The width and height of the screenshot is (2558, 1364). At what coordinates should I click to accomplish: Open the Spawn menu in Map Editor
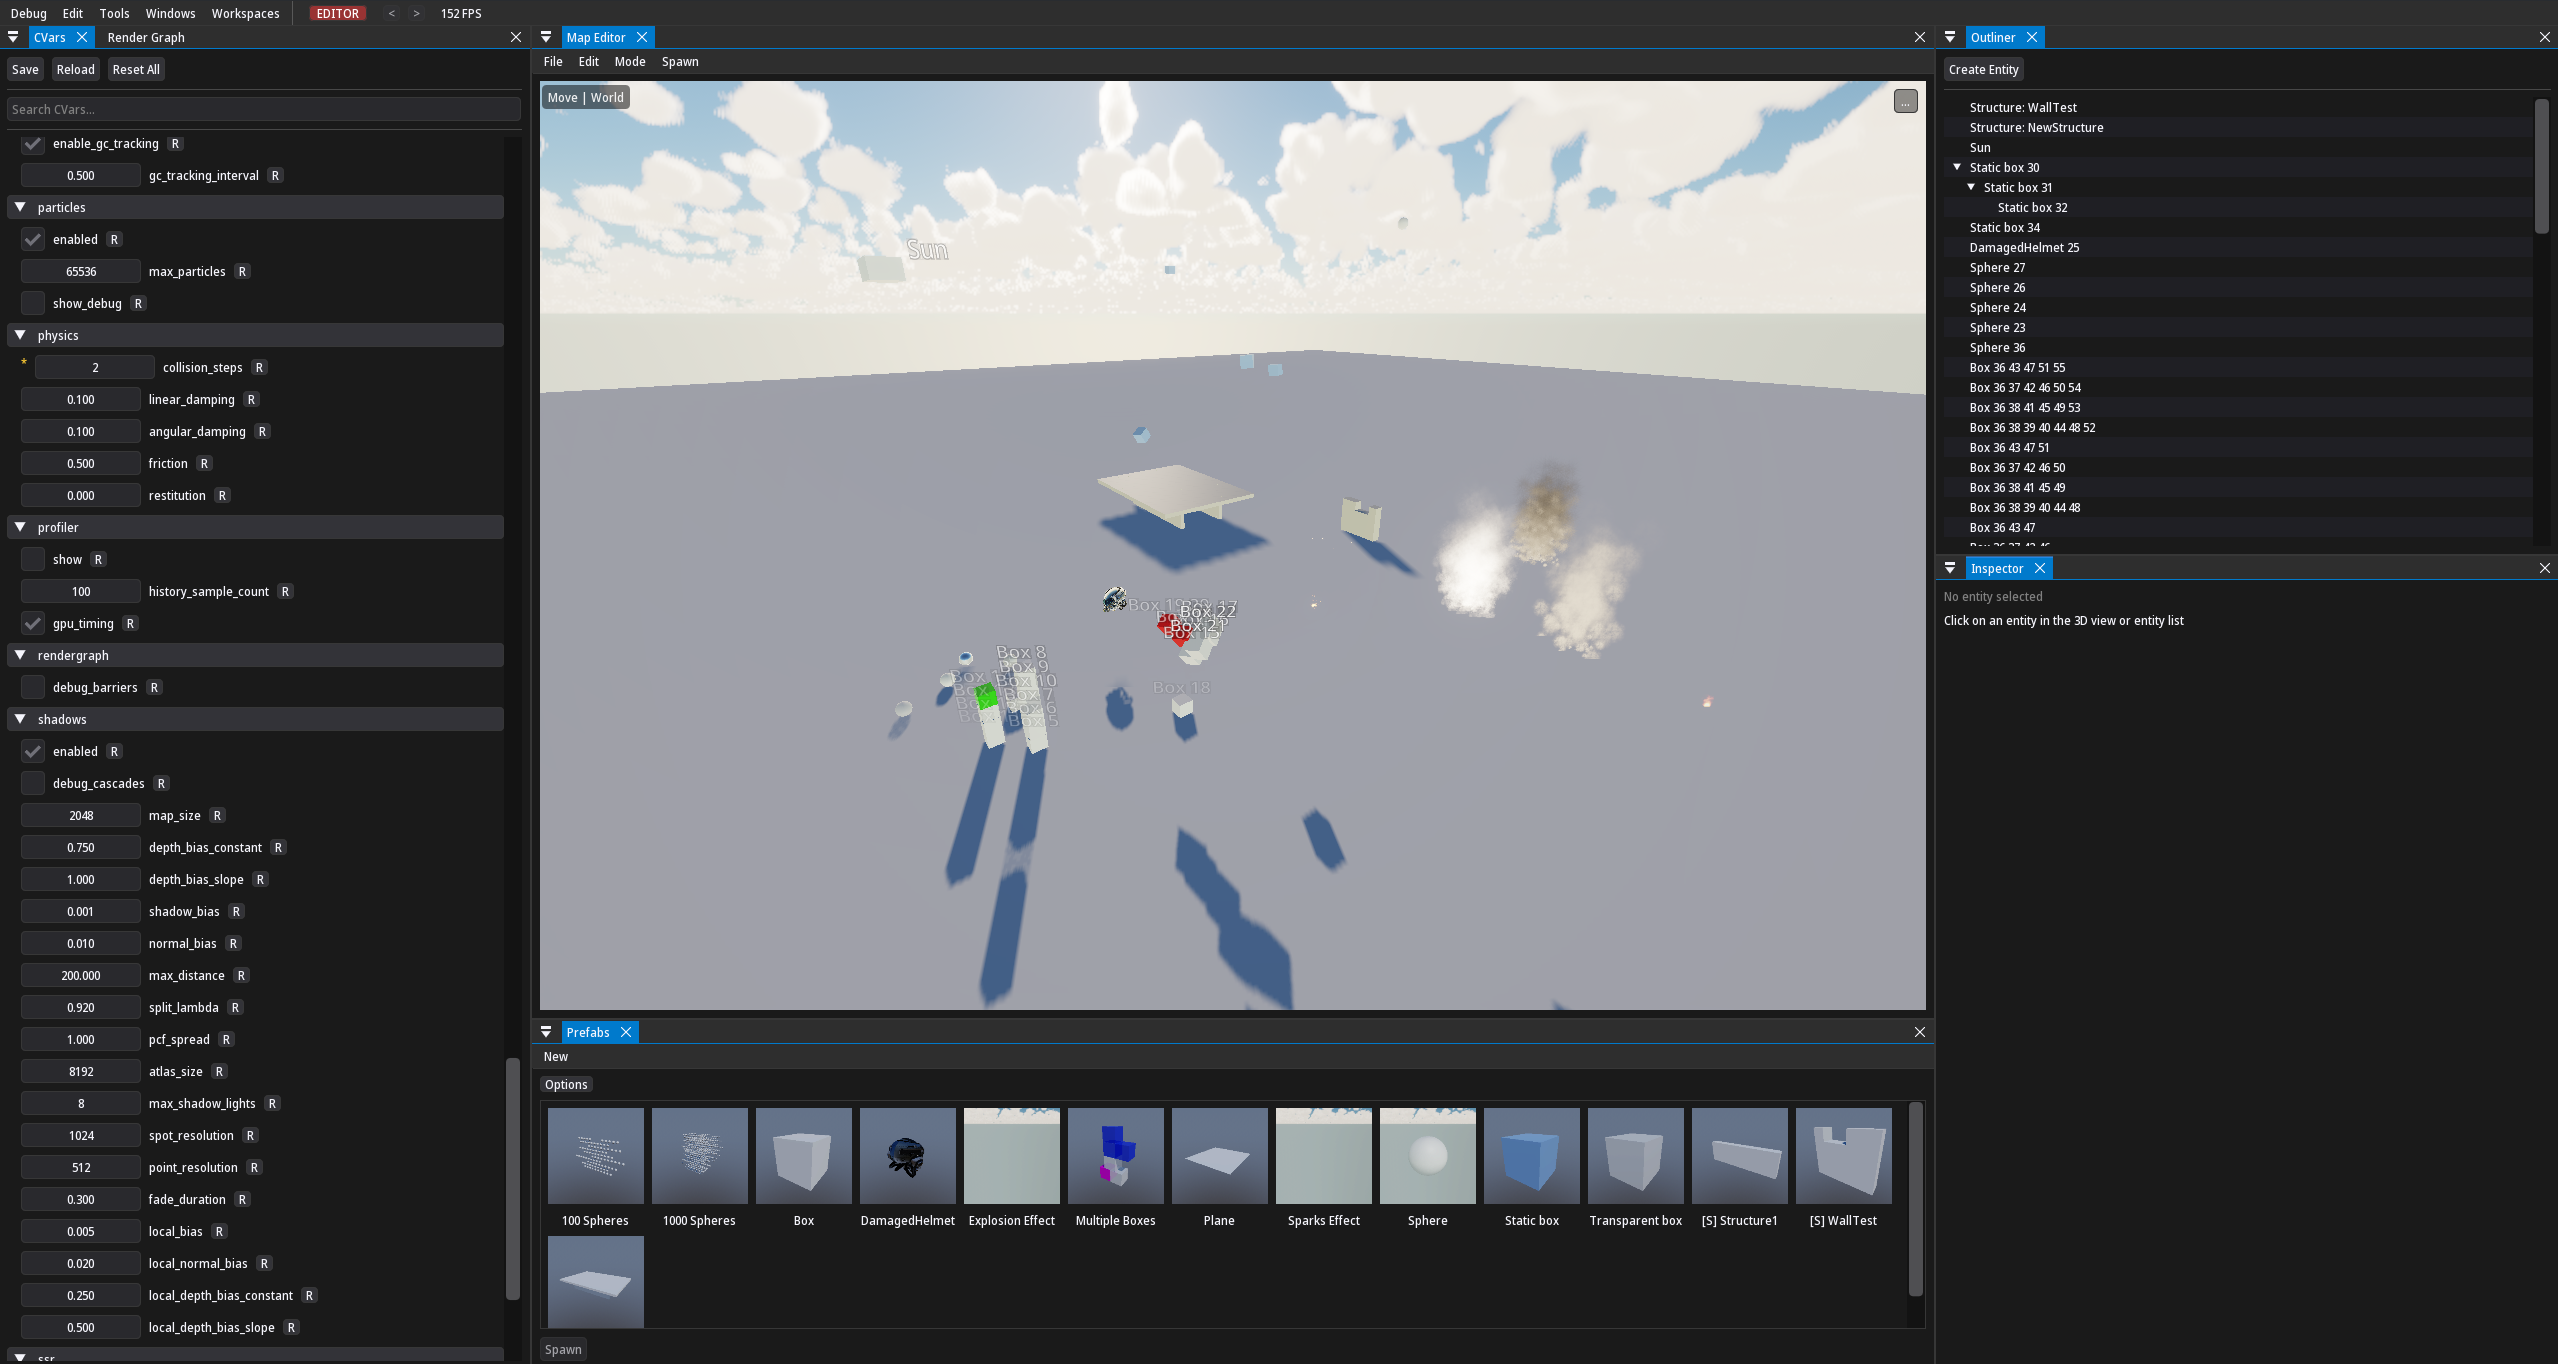coord(681,61)
